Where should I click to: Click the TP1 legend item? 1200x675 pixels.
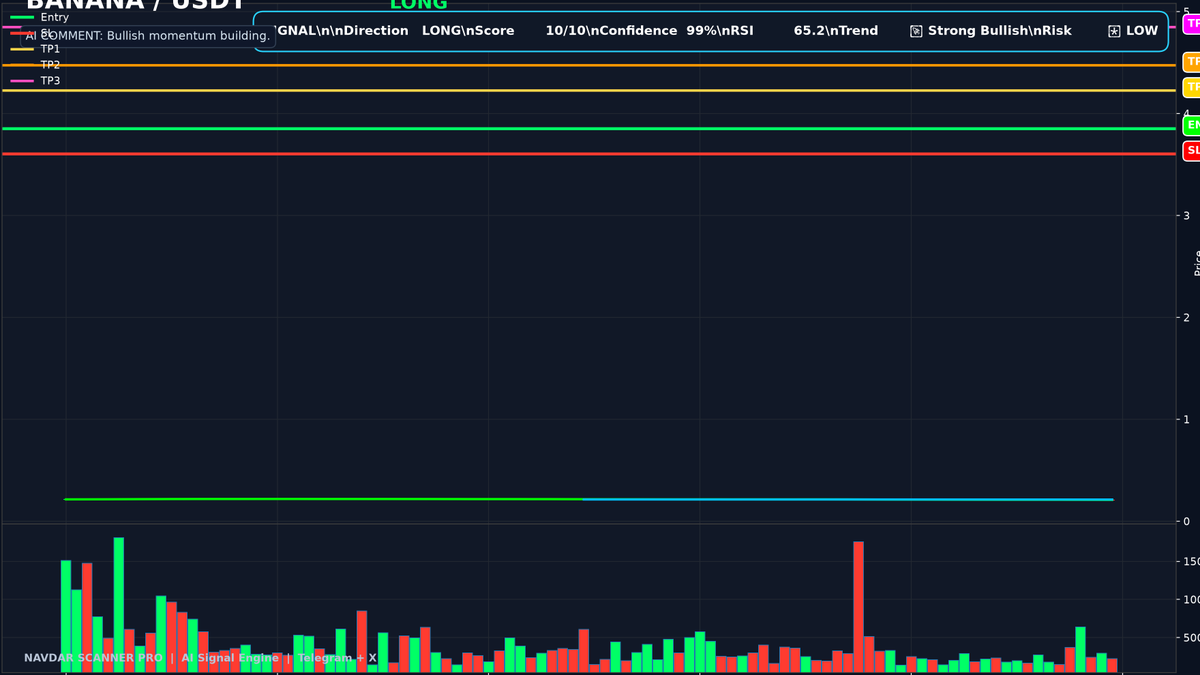tap(36, 48)
